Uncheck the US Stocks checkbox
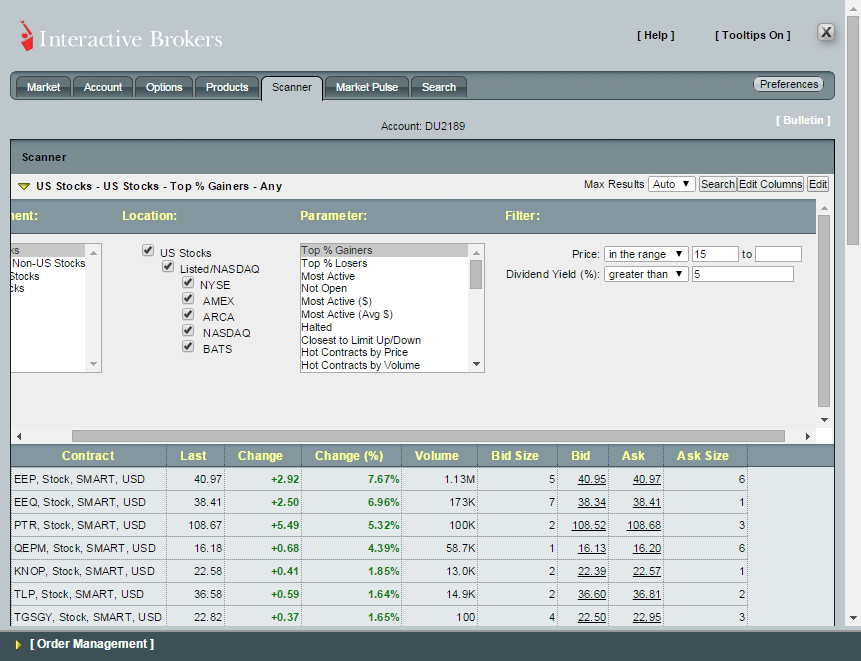861x661 pixels. 148,250
